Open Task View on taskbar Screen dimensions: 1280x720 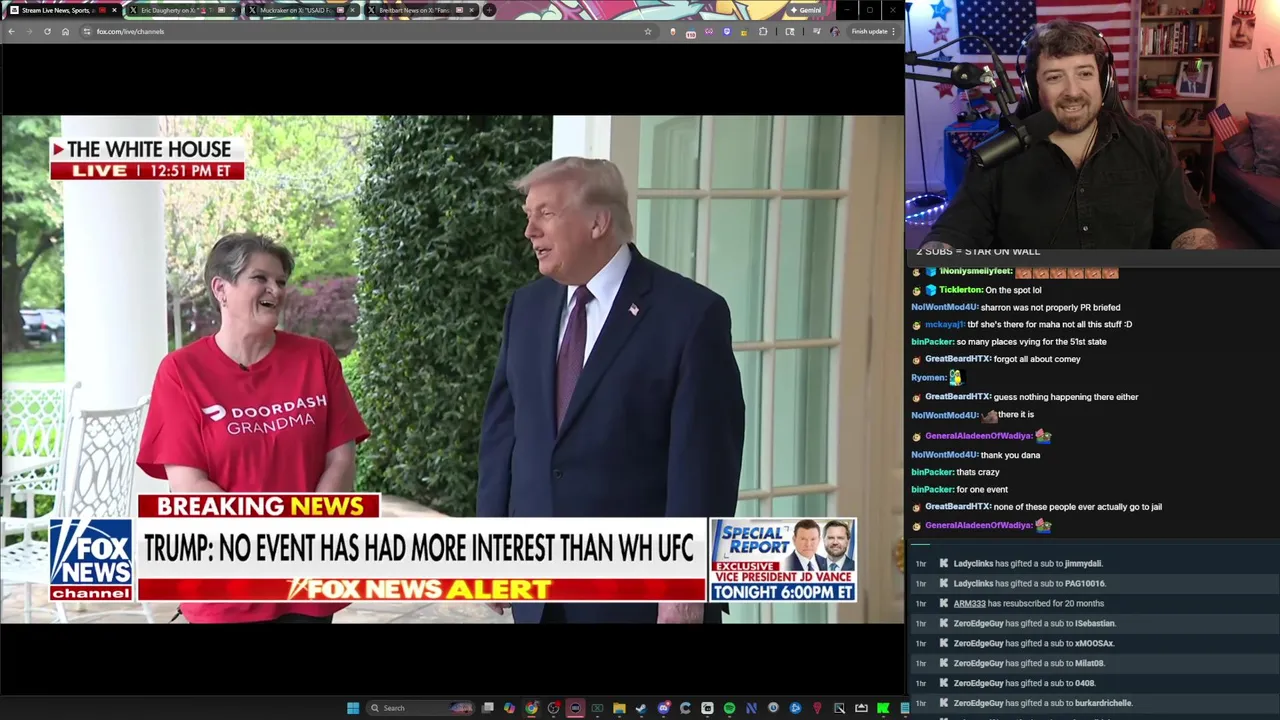coord(487,708)
